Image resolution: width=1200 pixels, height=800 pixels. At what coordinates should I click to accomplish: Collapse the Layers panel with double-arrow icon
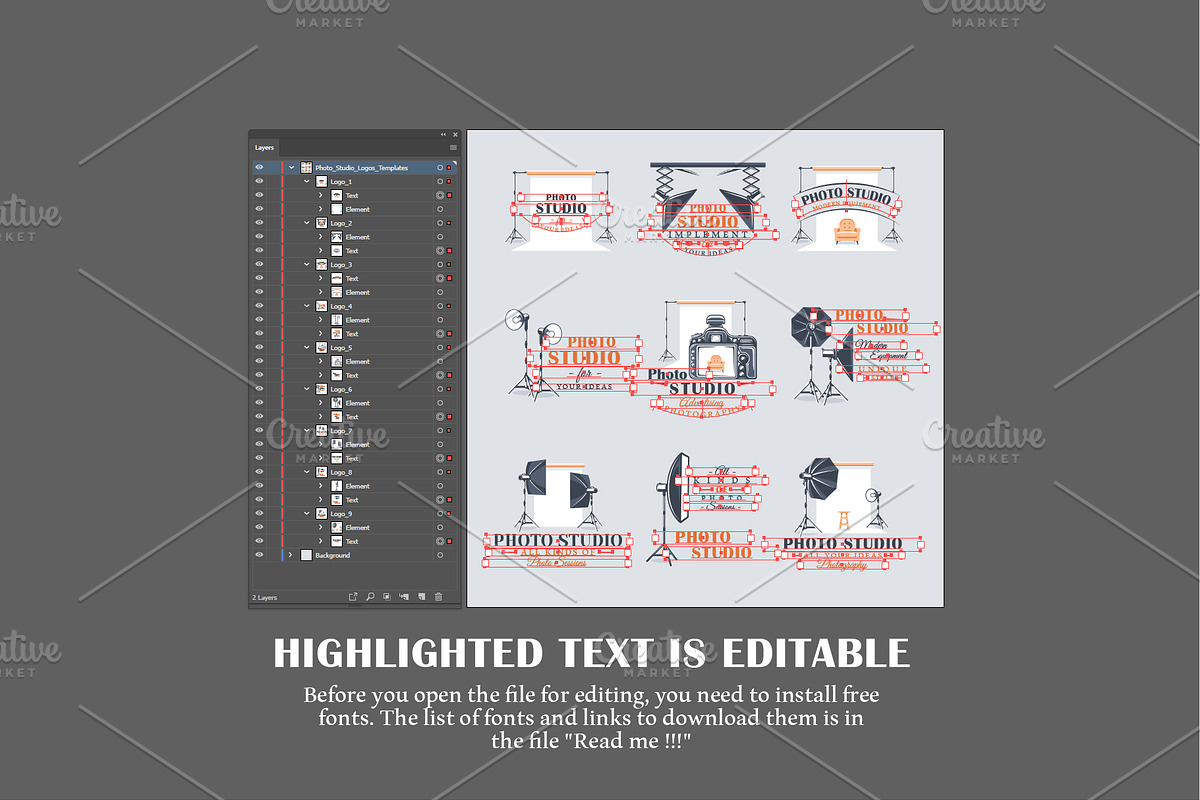pyautogui.click(x=443, y=134)
